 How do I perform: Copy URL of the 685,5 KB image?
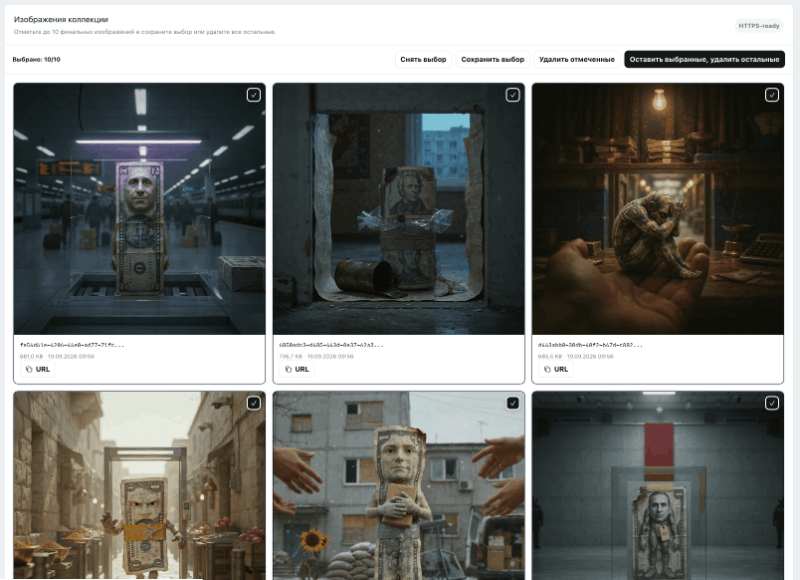tap(556, 369)
